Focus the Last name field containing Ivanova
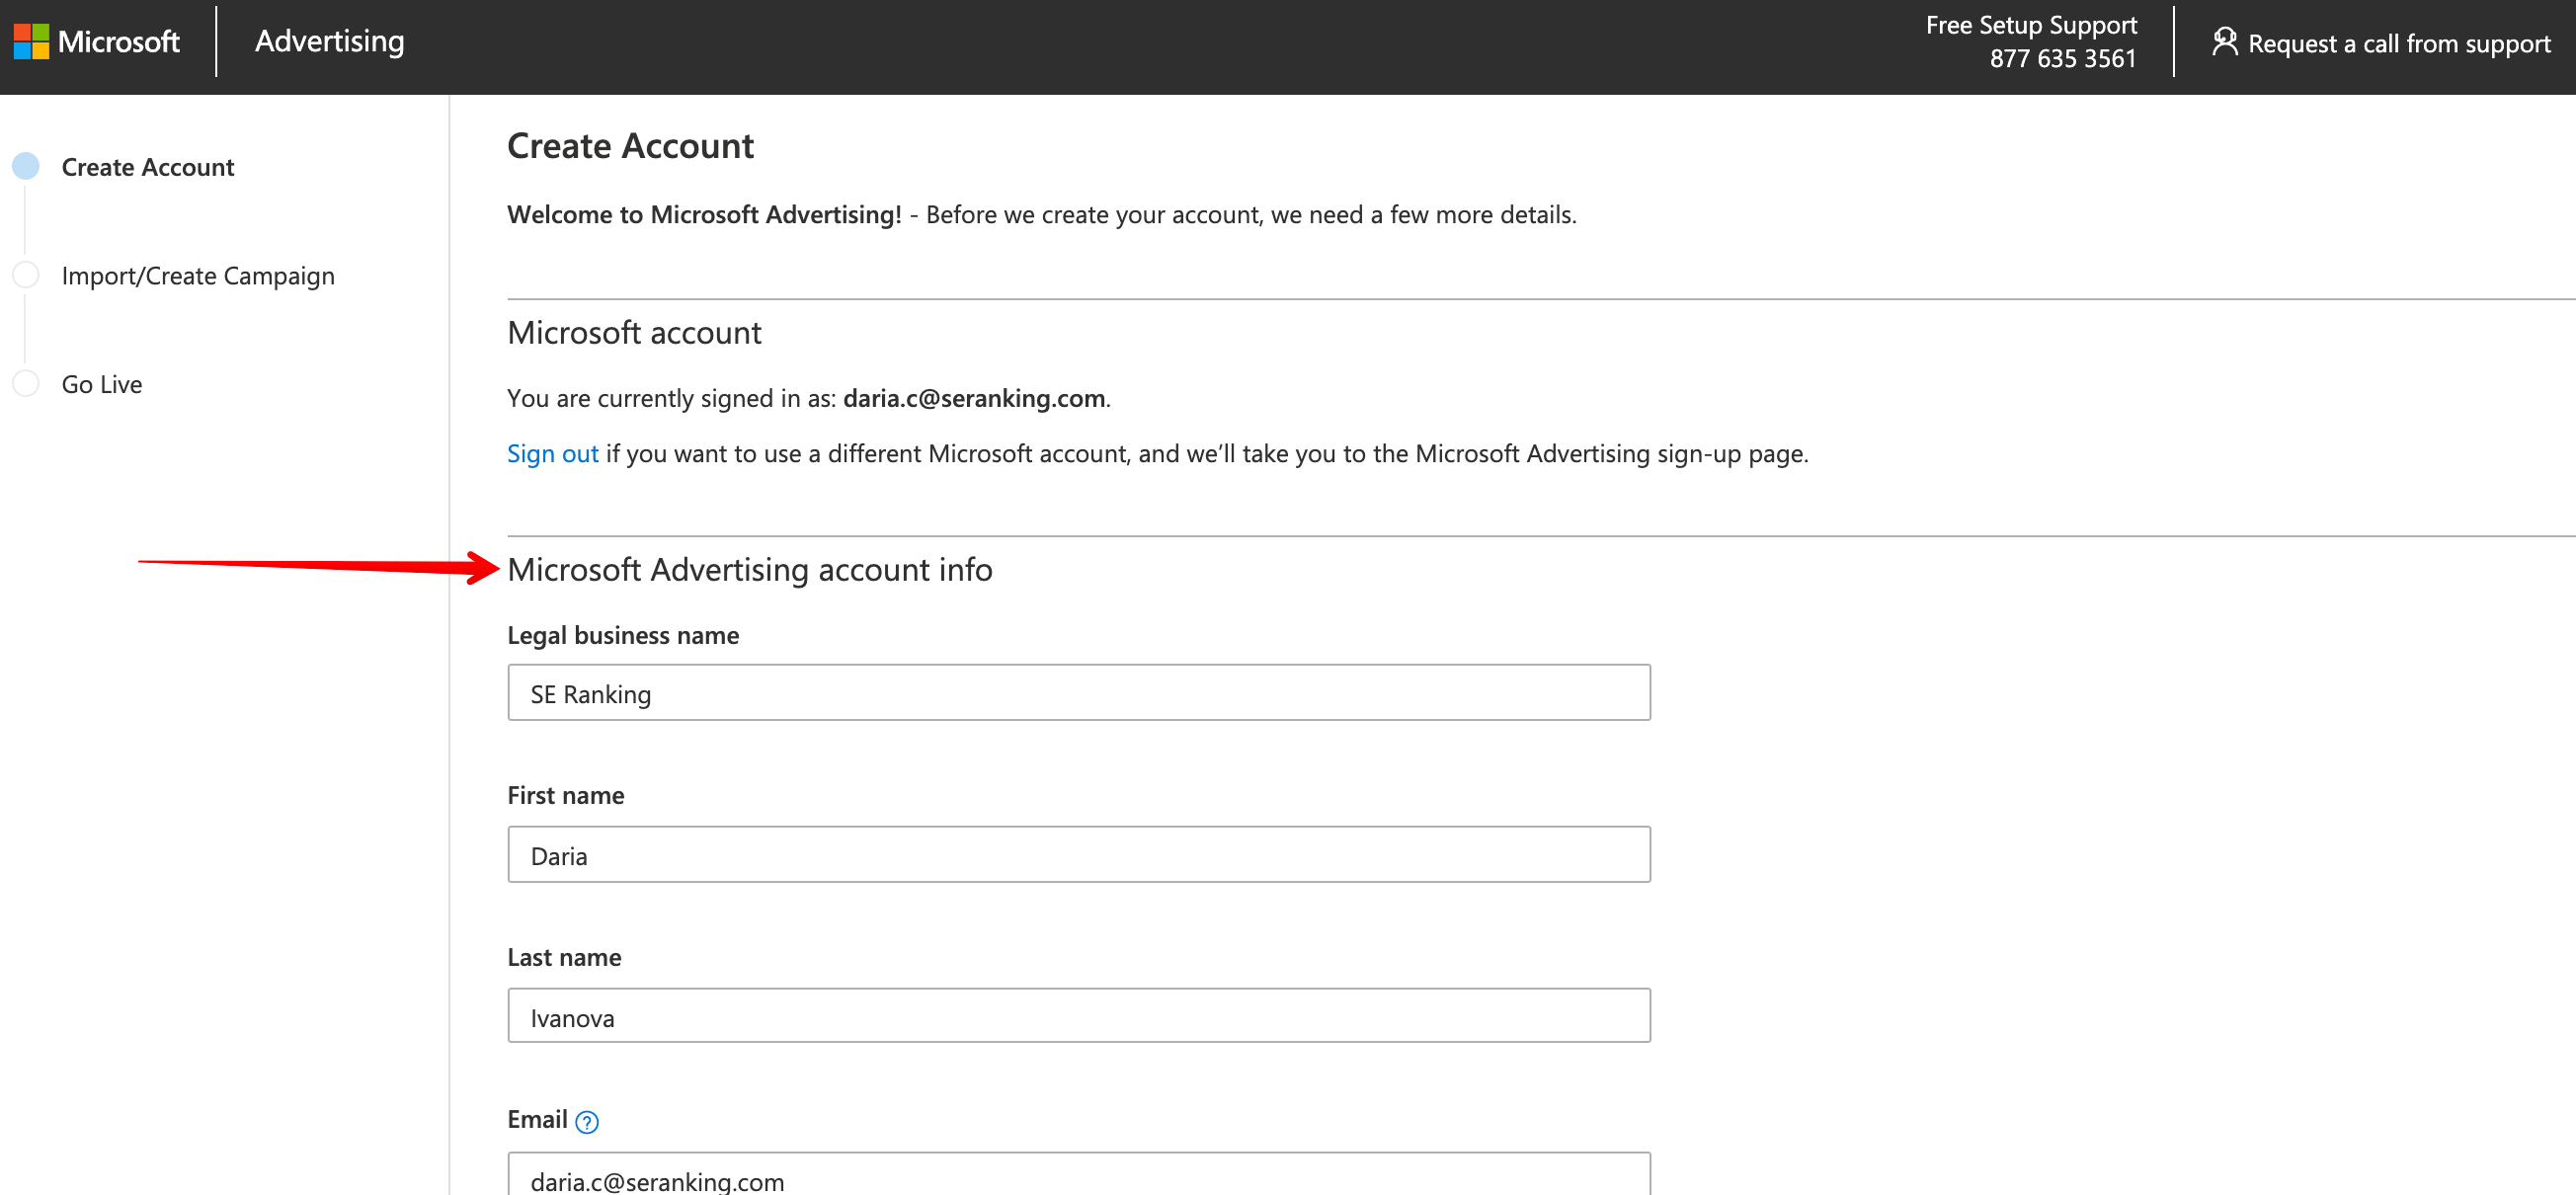Image resolution: width=2576 pixels, height=1195 pixels. coord(1079,1016)
